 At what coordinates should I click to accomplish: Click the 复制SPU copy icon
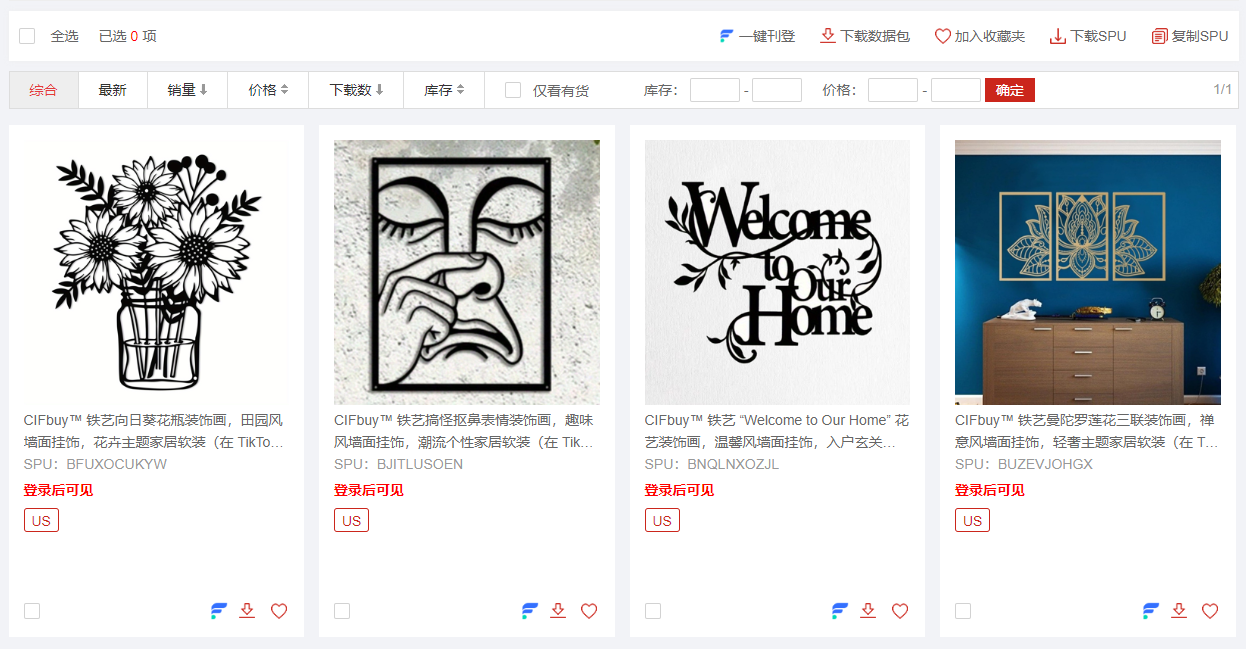click(x=1160, y=36)
